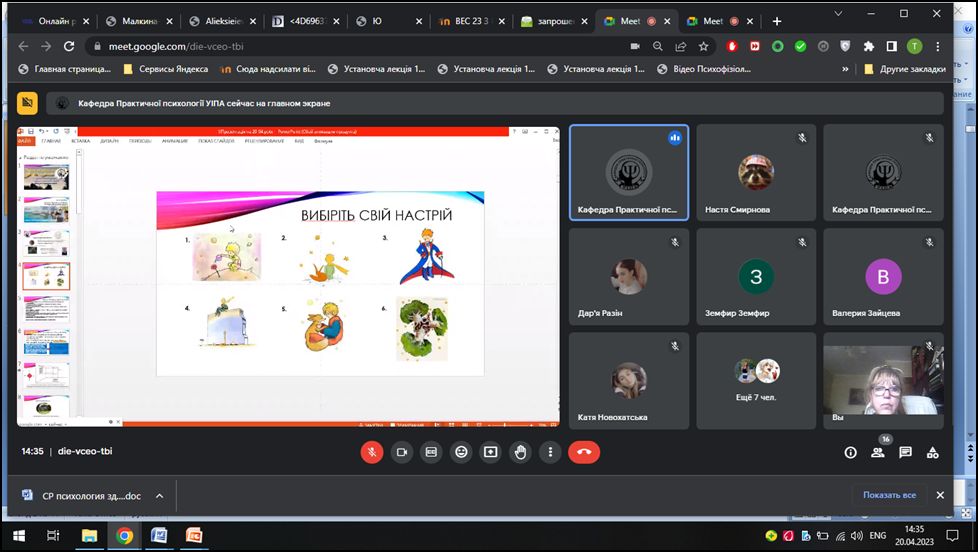Click the ENG language indicator
The height and width of the screenshot is (552, 978).
point(878,536)
